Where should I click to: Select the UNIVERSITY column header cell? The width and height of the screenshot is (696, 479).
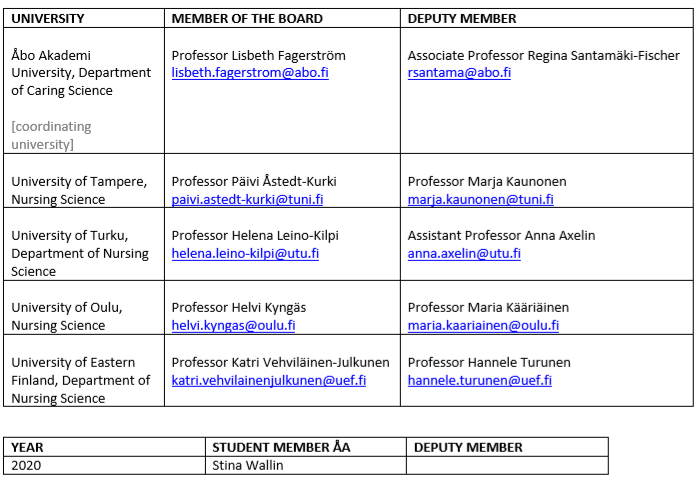pos(84,18)
